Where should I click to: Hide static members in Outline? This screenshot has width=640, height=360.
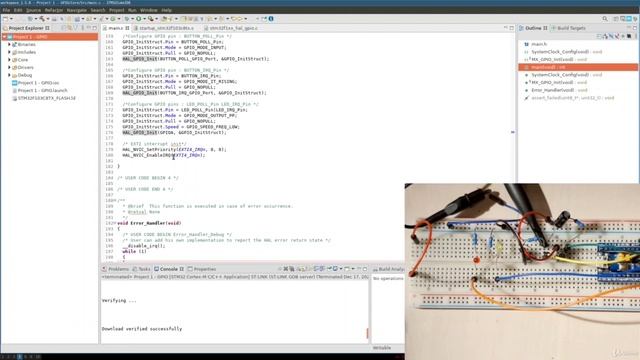617,36
